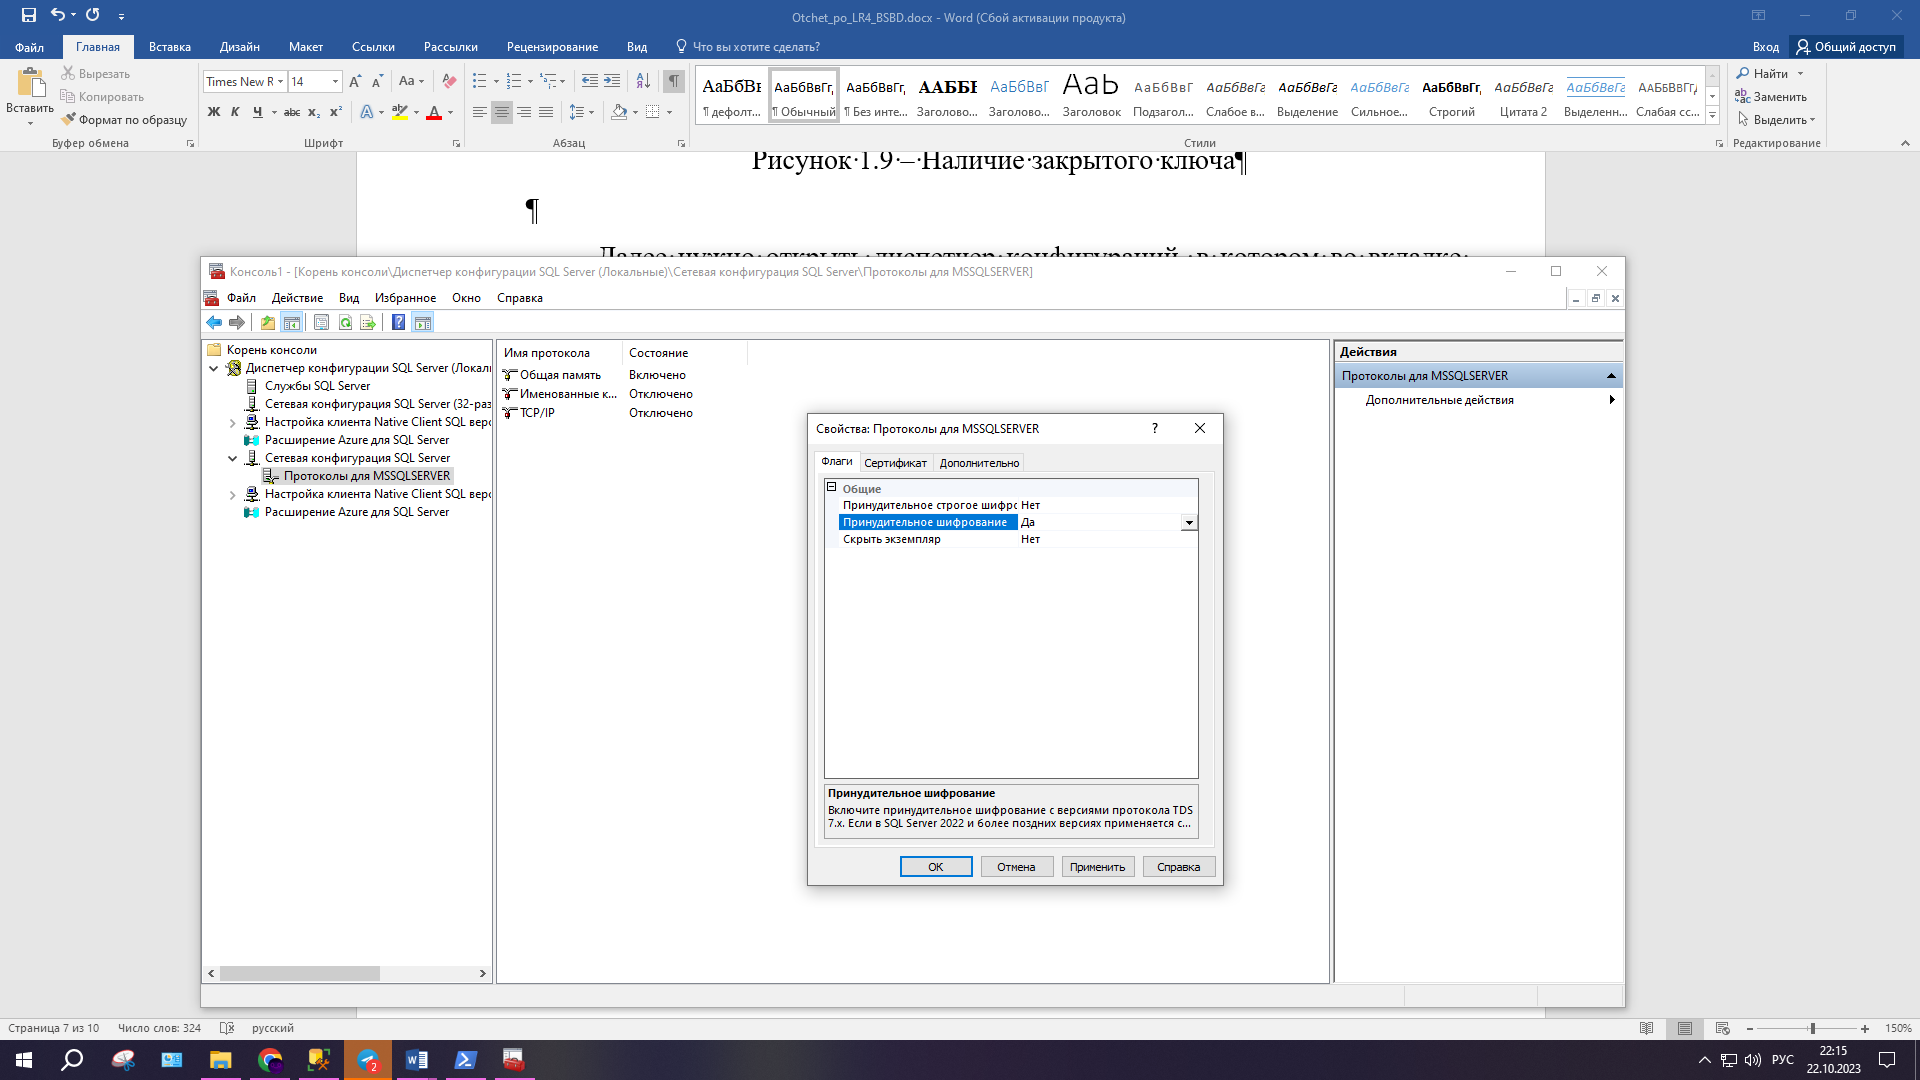
Task: Click the green Refresh icon in console toolbar
Action: tap(345, 322)
